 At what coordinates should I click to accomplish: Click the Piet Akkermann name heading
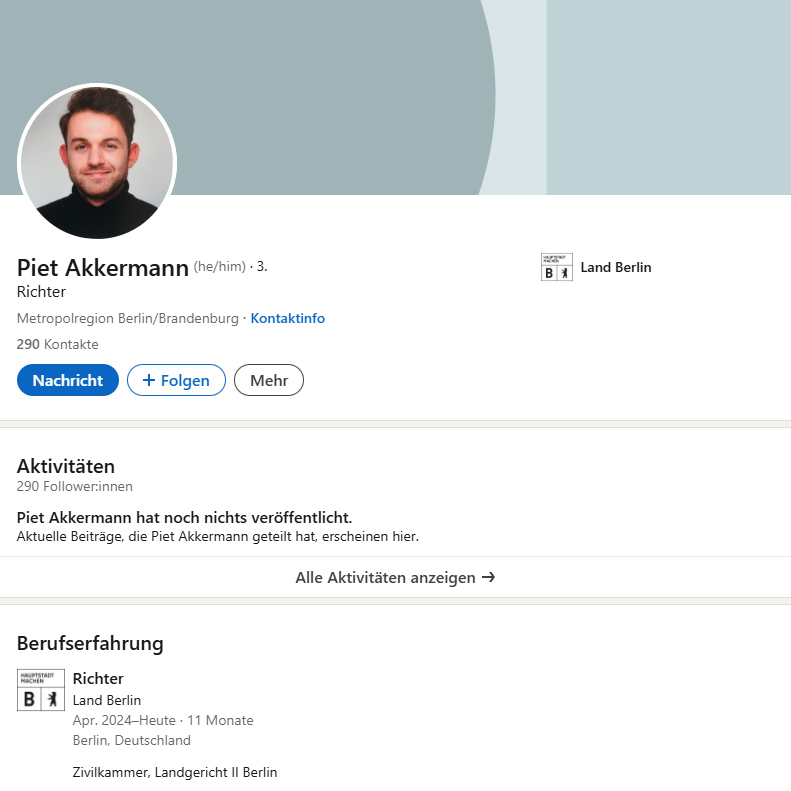(x=103, y=268)
